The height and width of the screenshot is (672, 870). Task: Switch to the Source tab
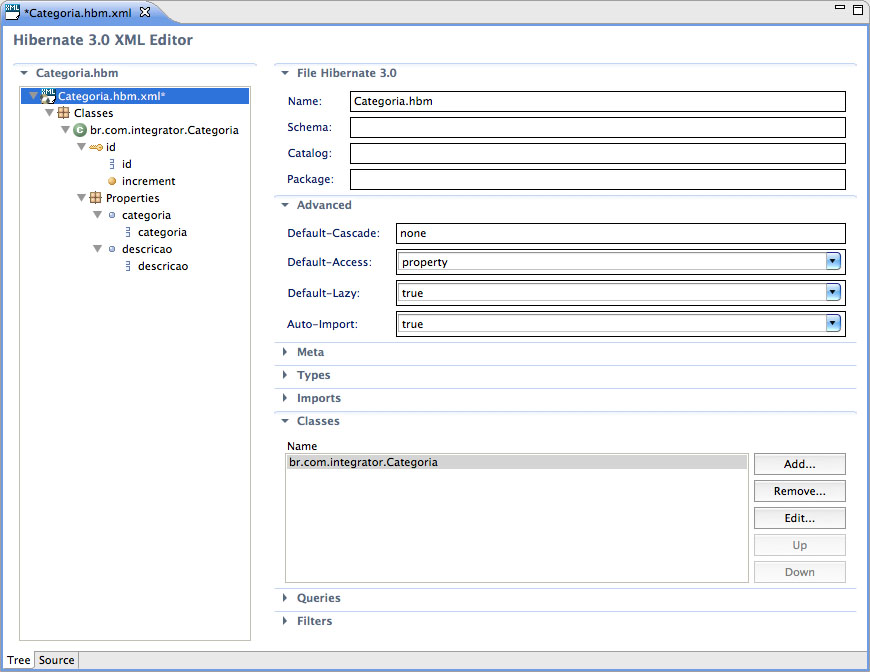point(57,660)
